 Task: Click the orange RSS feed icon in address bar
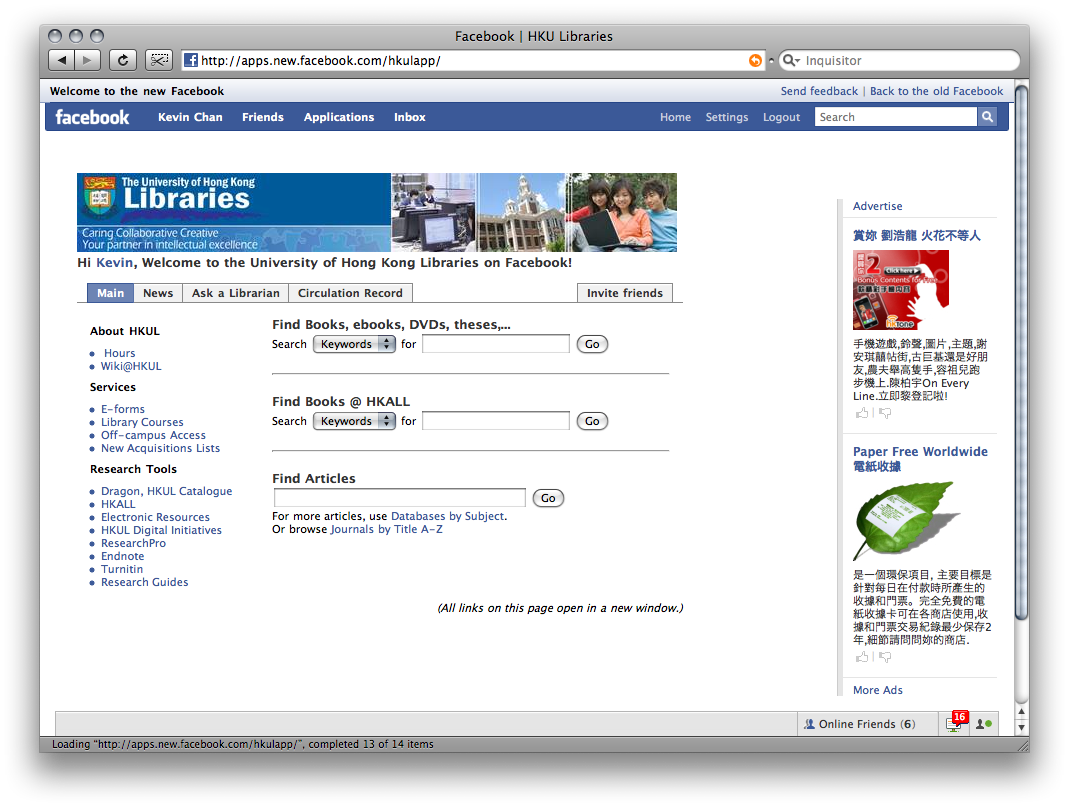[755, 61]
